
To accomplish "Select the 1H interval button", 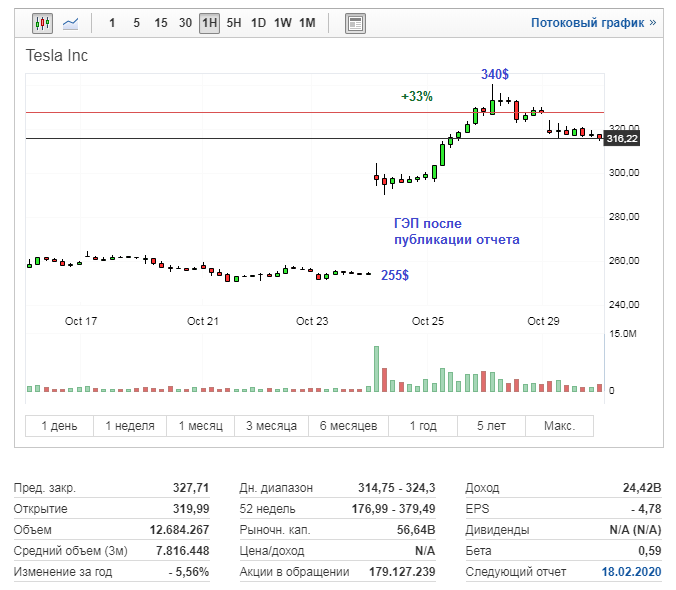I will [x=210, y=23].
